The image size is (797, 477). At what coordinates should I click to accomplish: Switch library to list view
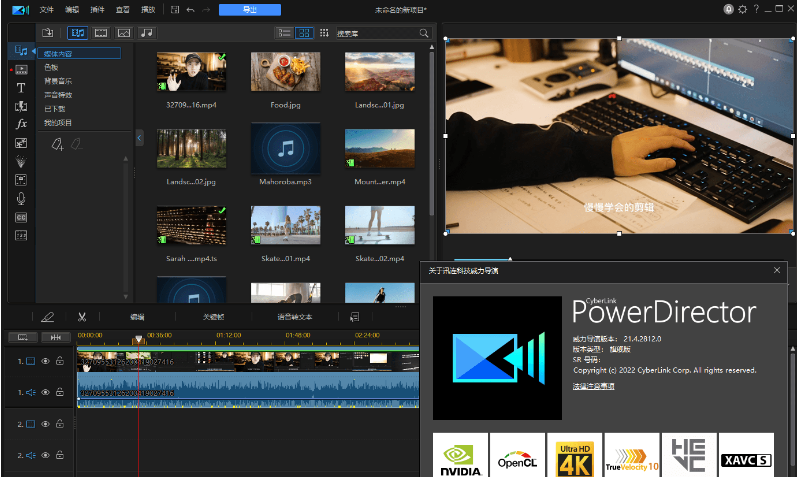click(283, 33)
